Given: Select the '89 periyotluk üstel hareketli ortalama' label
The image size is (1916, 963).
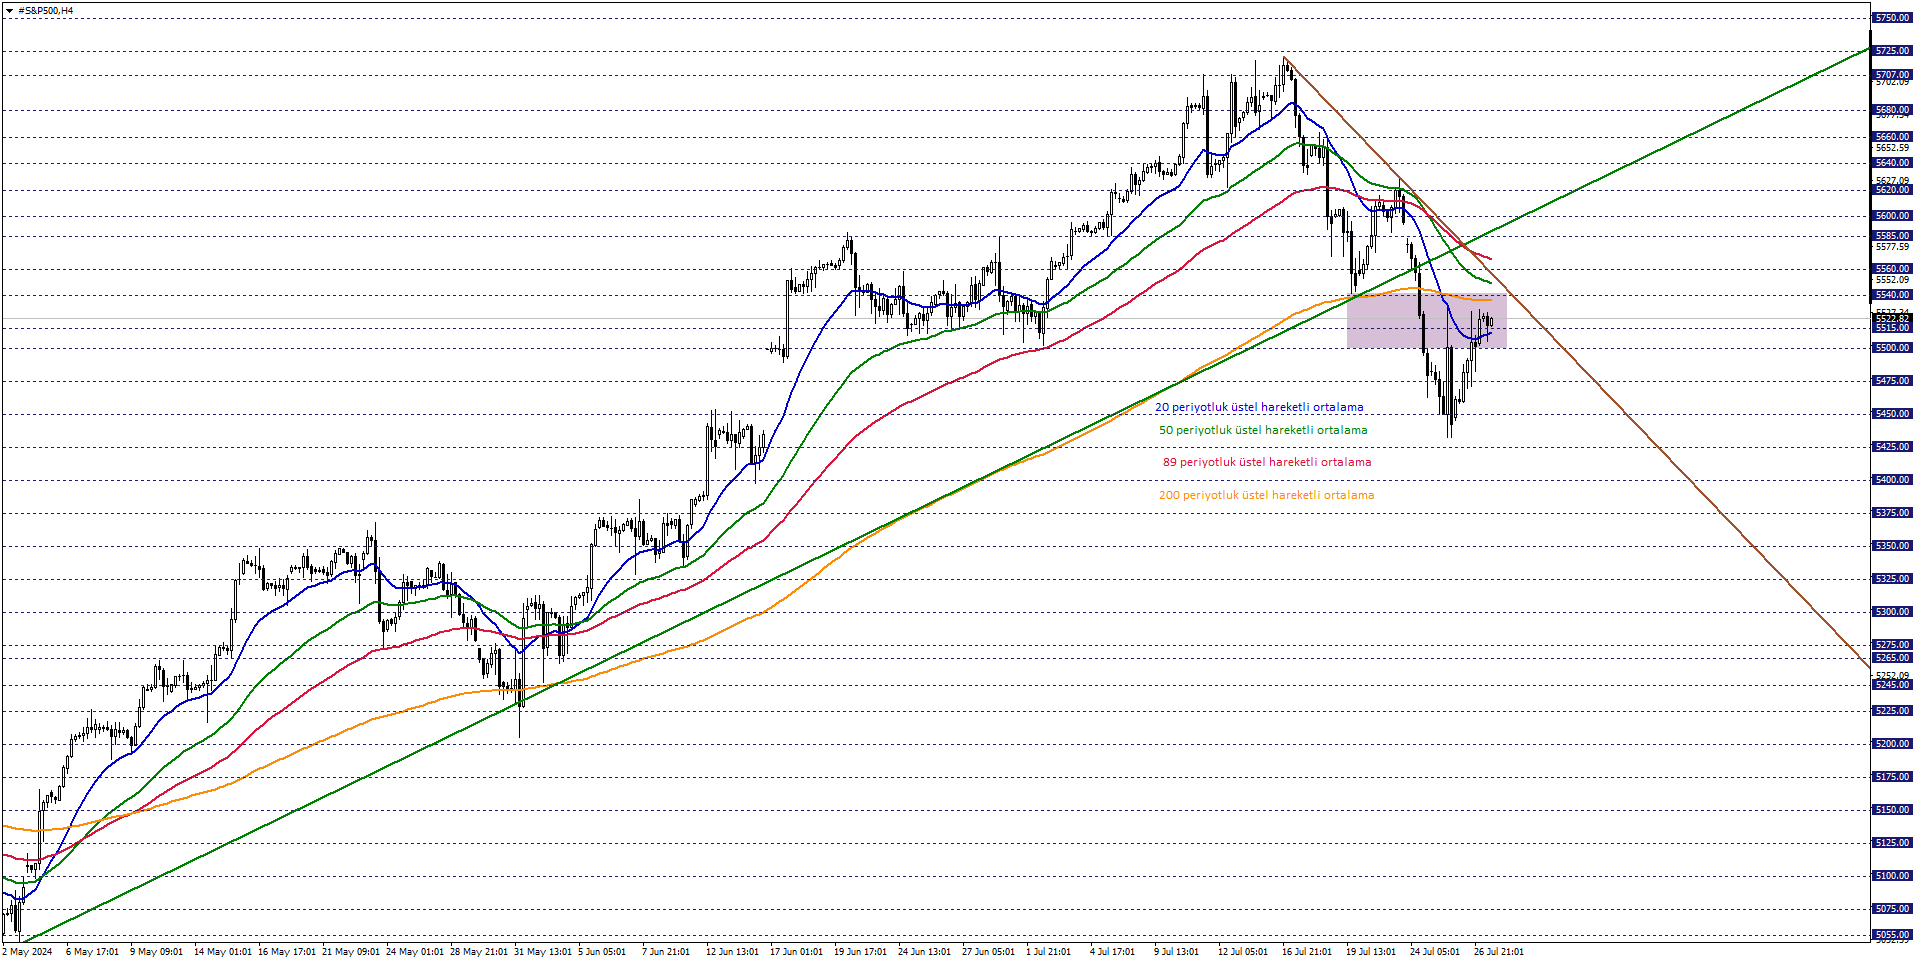Looking at the screenshot, I should (x=1267, y=462).
